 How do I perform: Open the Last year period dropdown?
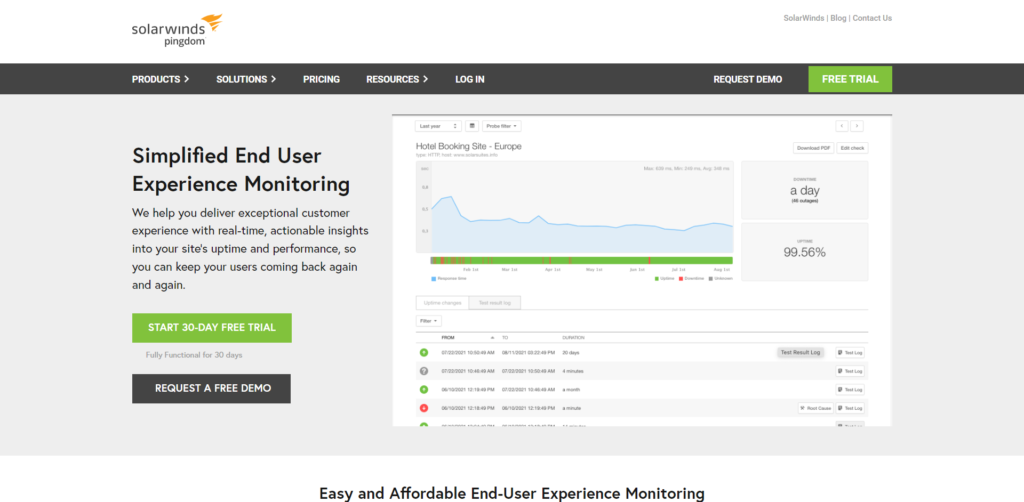click(x=438, y=126)
